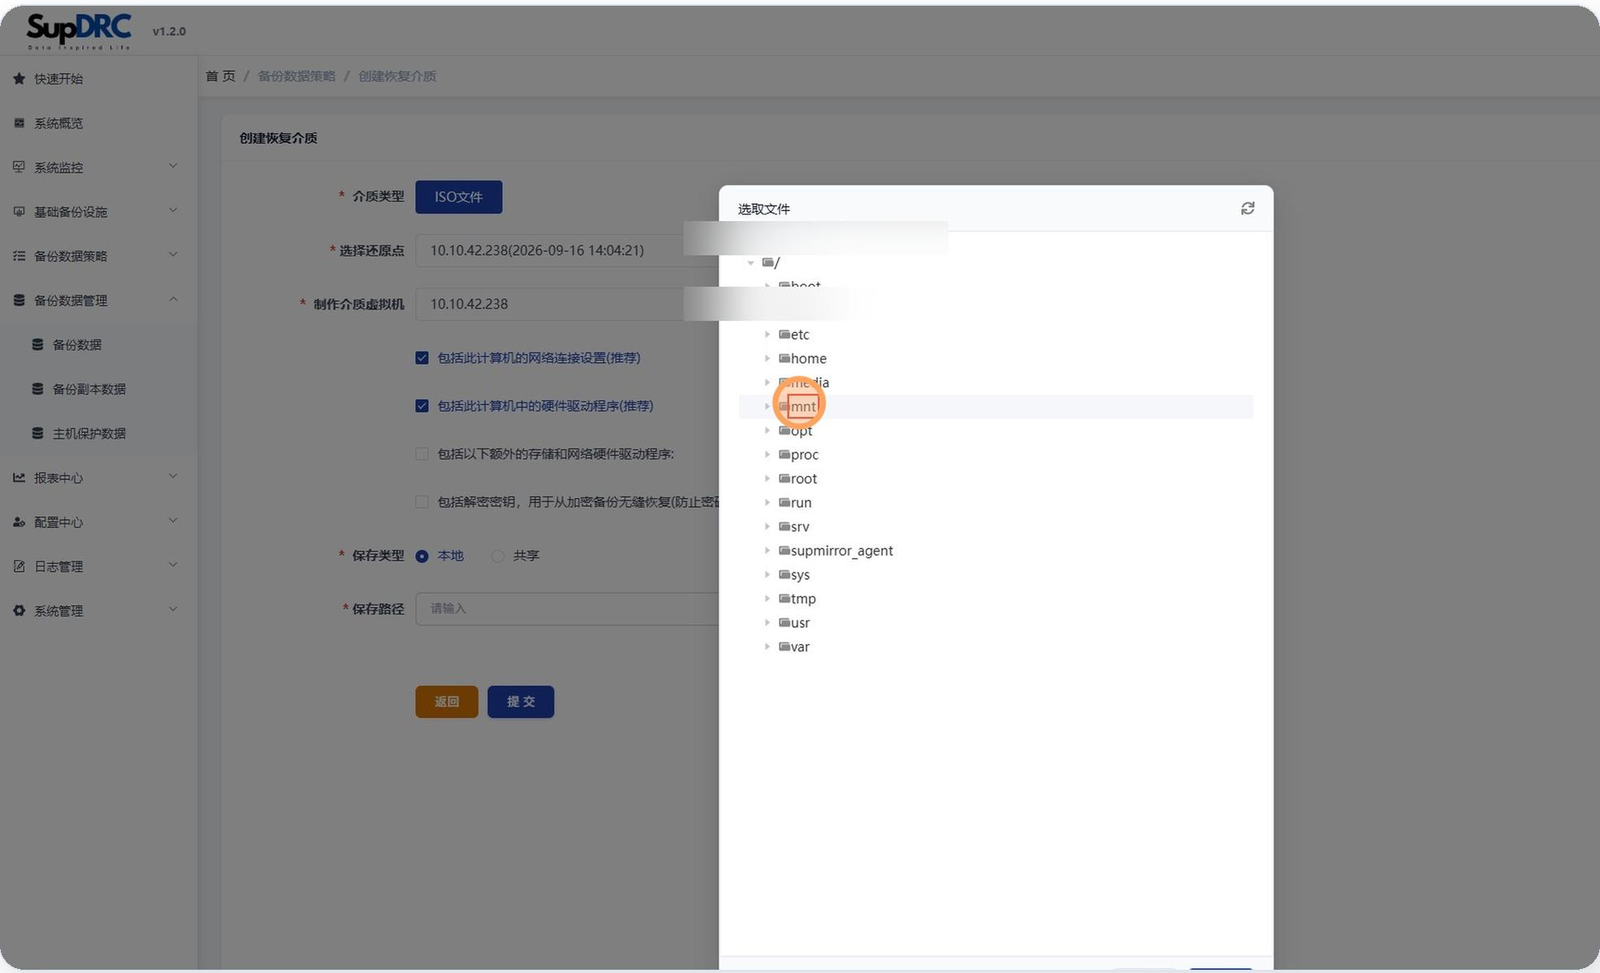This screenshot has height=973, width=1600.
Task: Expand the opt folder arrow
Action: point(768,431)
